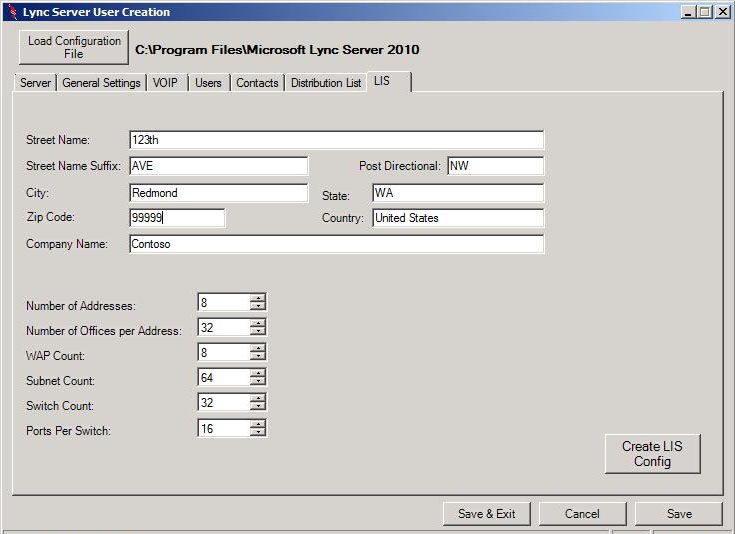Click the Create LIS Config button
This screenshot has height=534, width=735.
(652, 454)
